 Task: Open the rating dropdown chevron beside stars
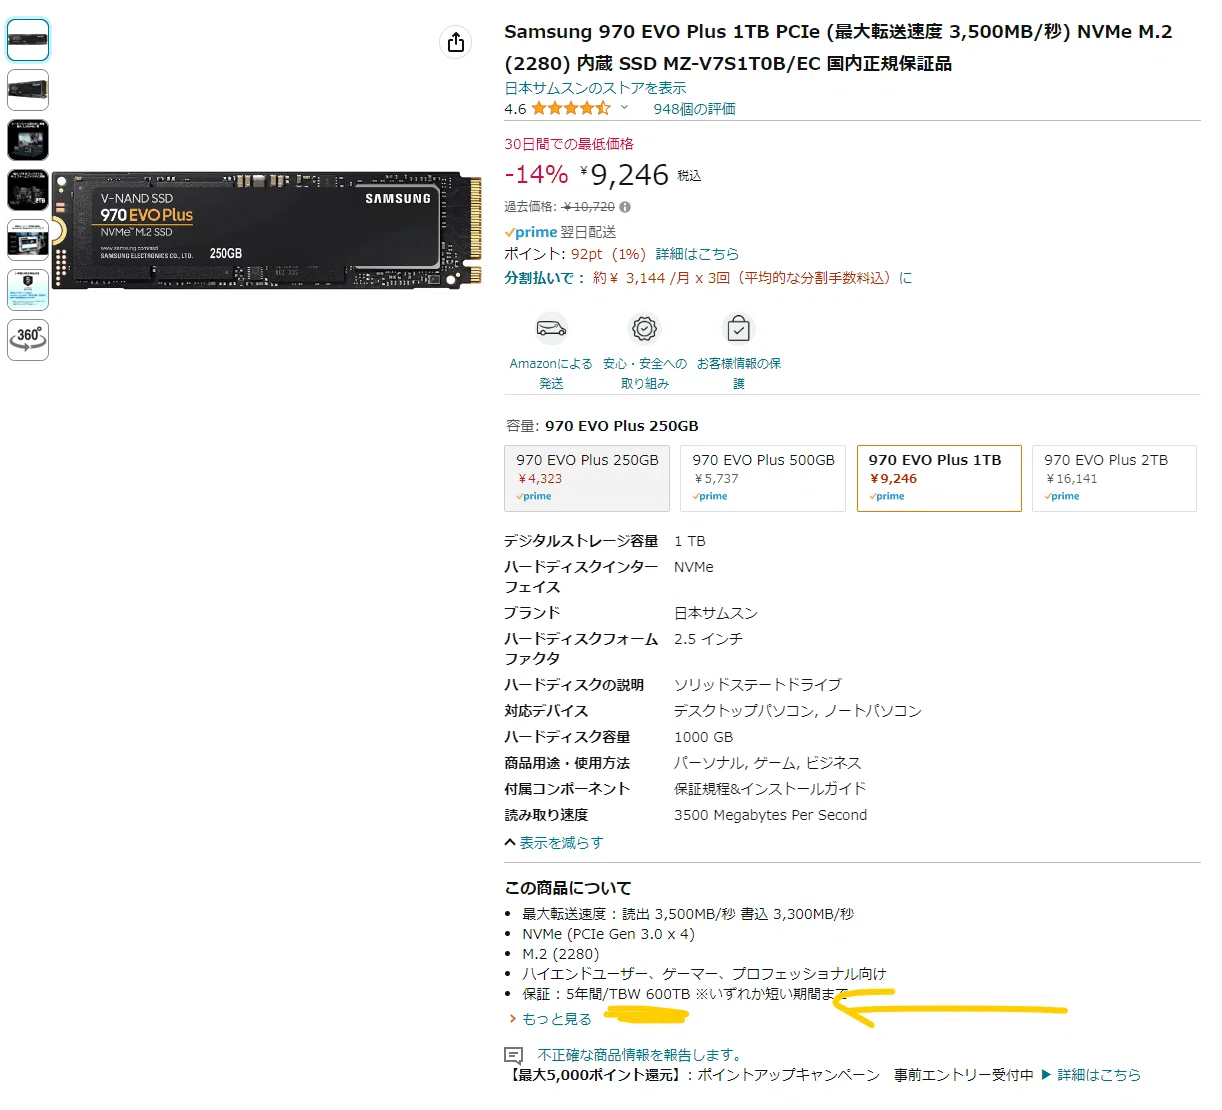[x=625, y=108]
